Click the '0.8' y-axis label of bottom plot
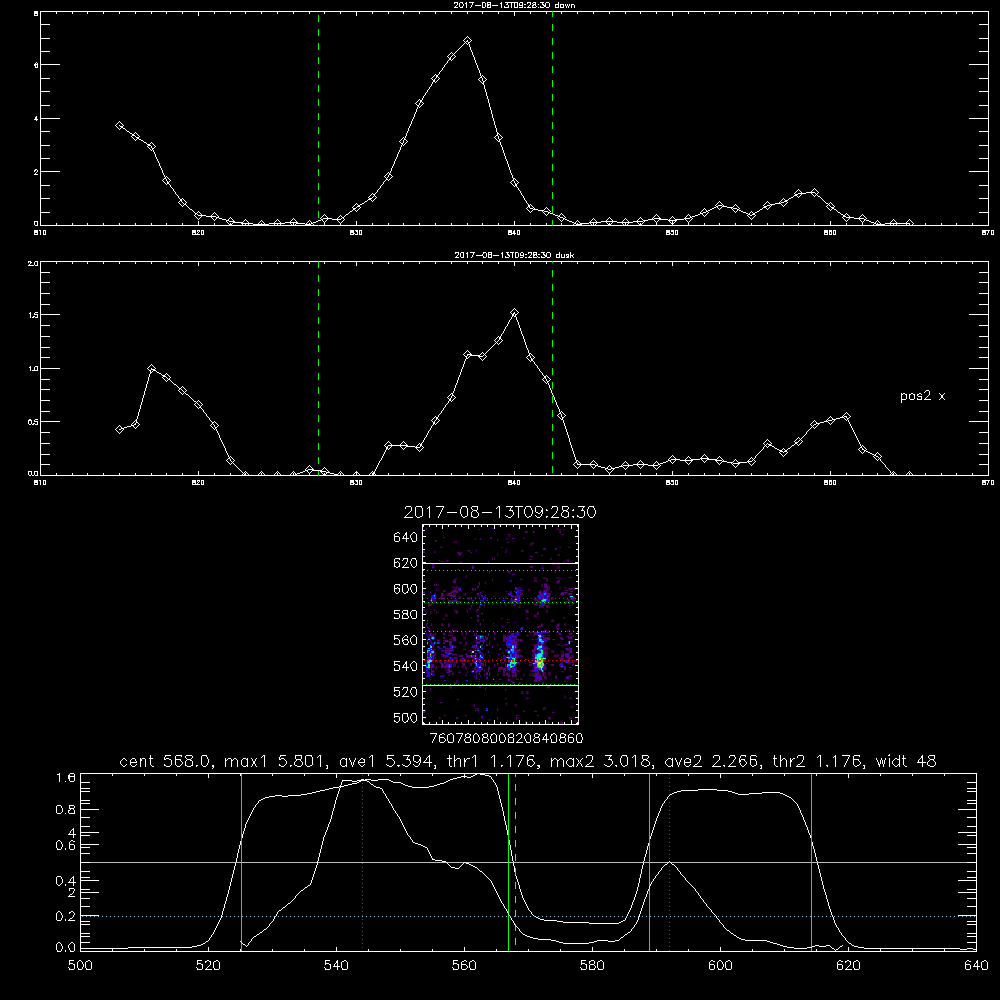Screen dimensions: 1000x1000 point(66,809)
